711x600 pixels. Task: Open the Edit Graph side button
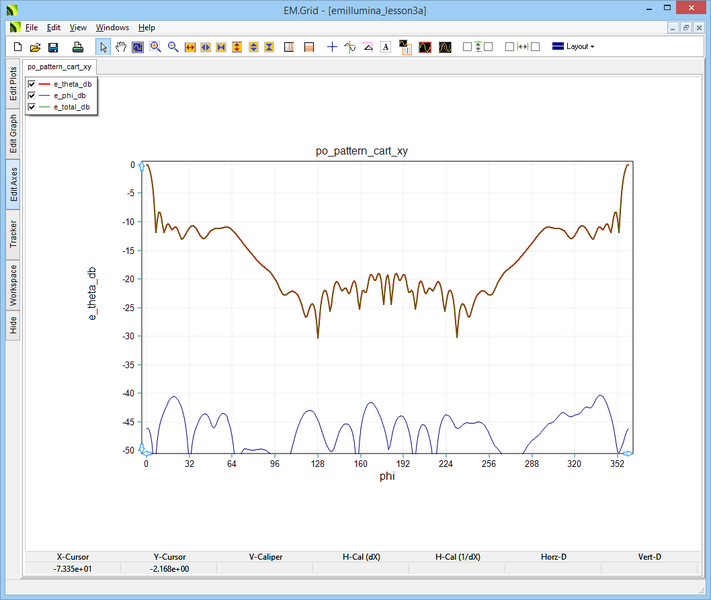(13, 132)
